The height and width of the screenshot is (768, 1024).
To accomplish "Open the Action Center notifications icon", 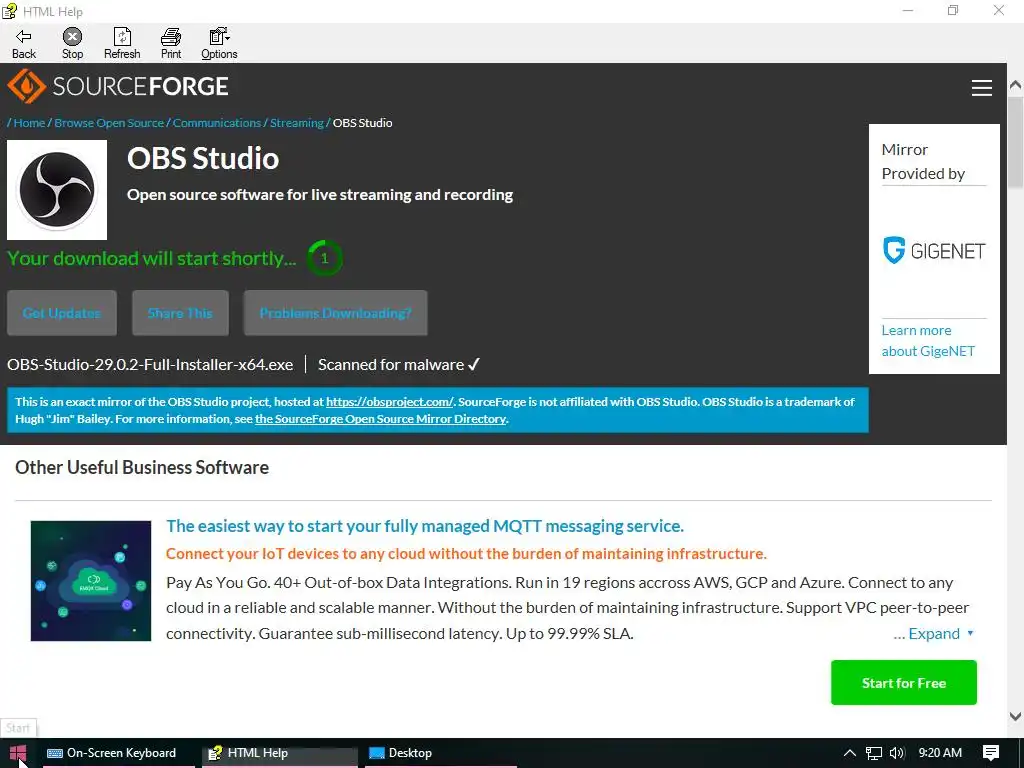I will click(991, 753).
